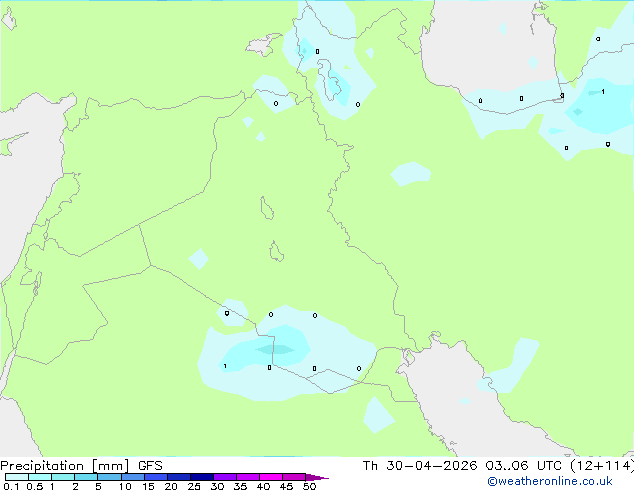Pick the 15–20 mm blue legend swatch
634x490 pixels.
[155, 477]
